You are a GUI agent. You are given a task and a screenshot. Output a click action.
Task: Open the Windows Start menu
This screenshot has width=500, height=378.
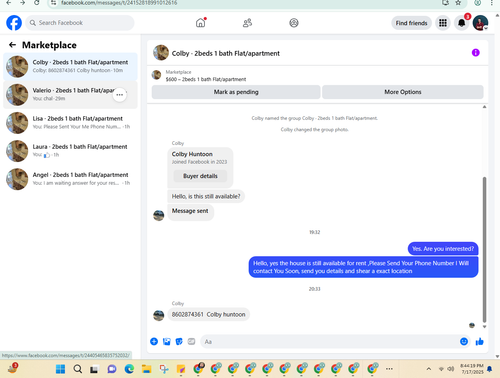tap(60, 369)
